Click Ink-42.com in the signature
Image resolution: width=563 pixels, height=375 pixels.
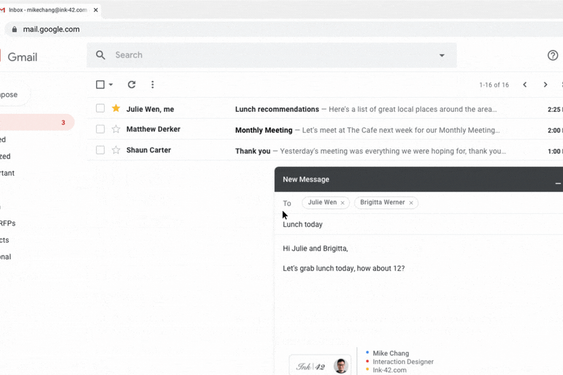point(390,370)
